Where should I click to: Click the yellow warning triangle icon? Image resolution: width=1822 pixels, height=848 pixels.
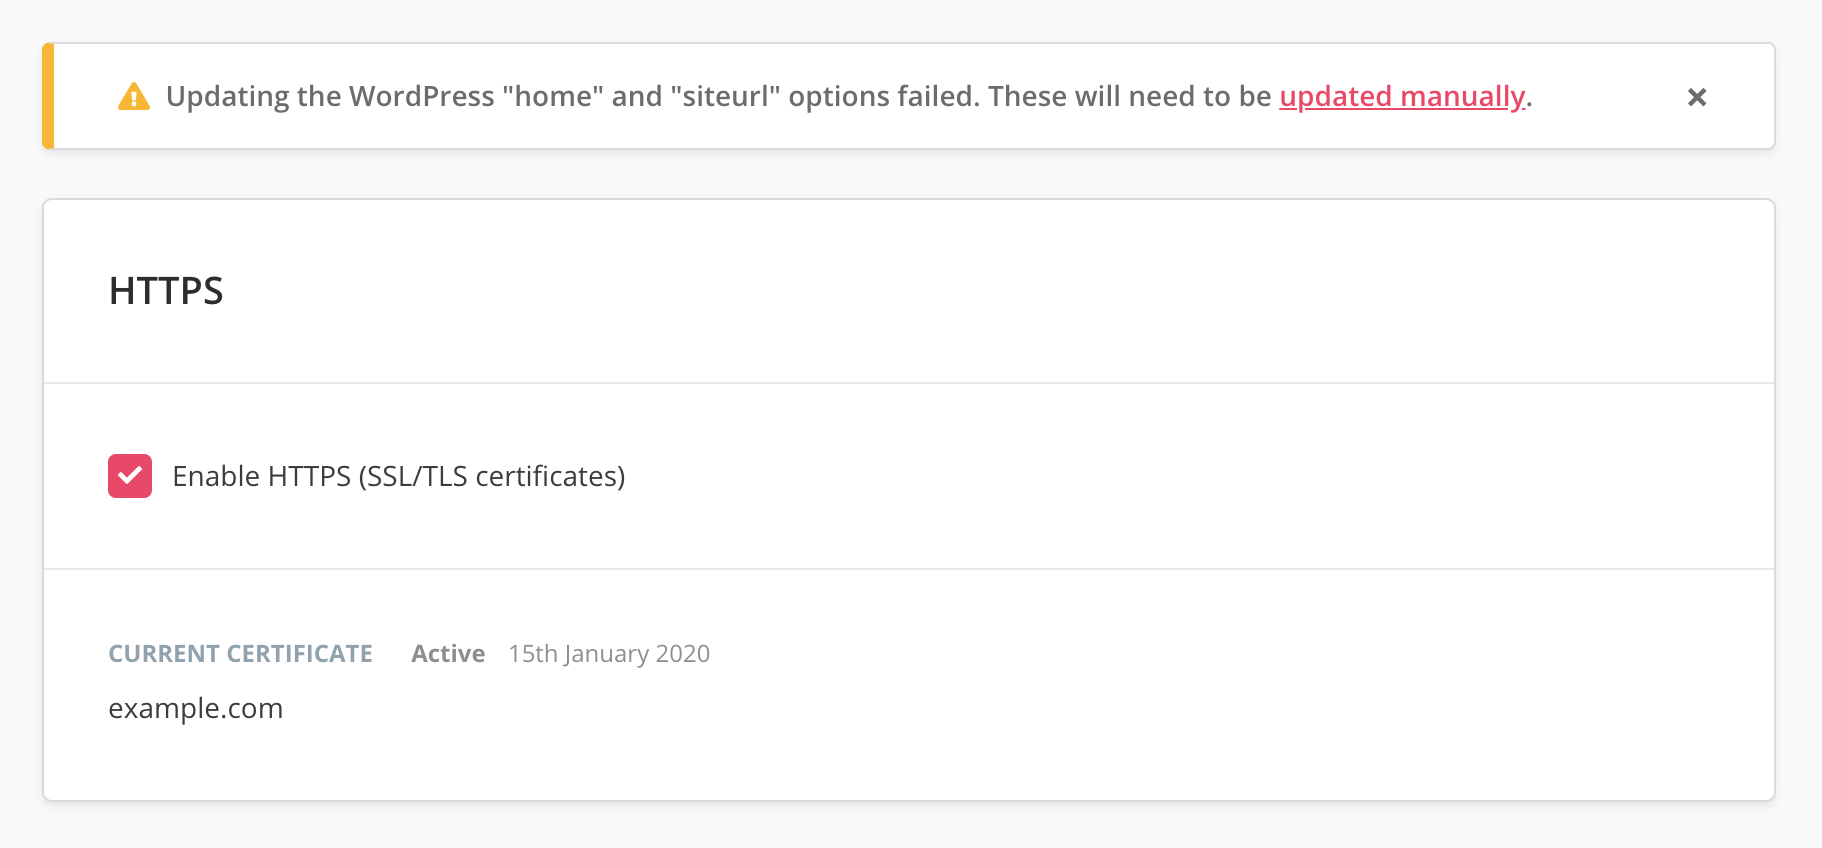click(134, 97)
